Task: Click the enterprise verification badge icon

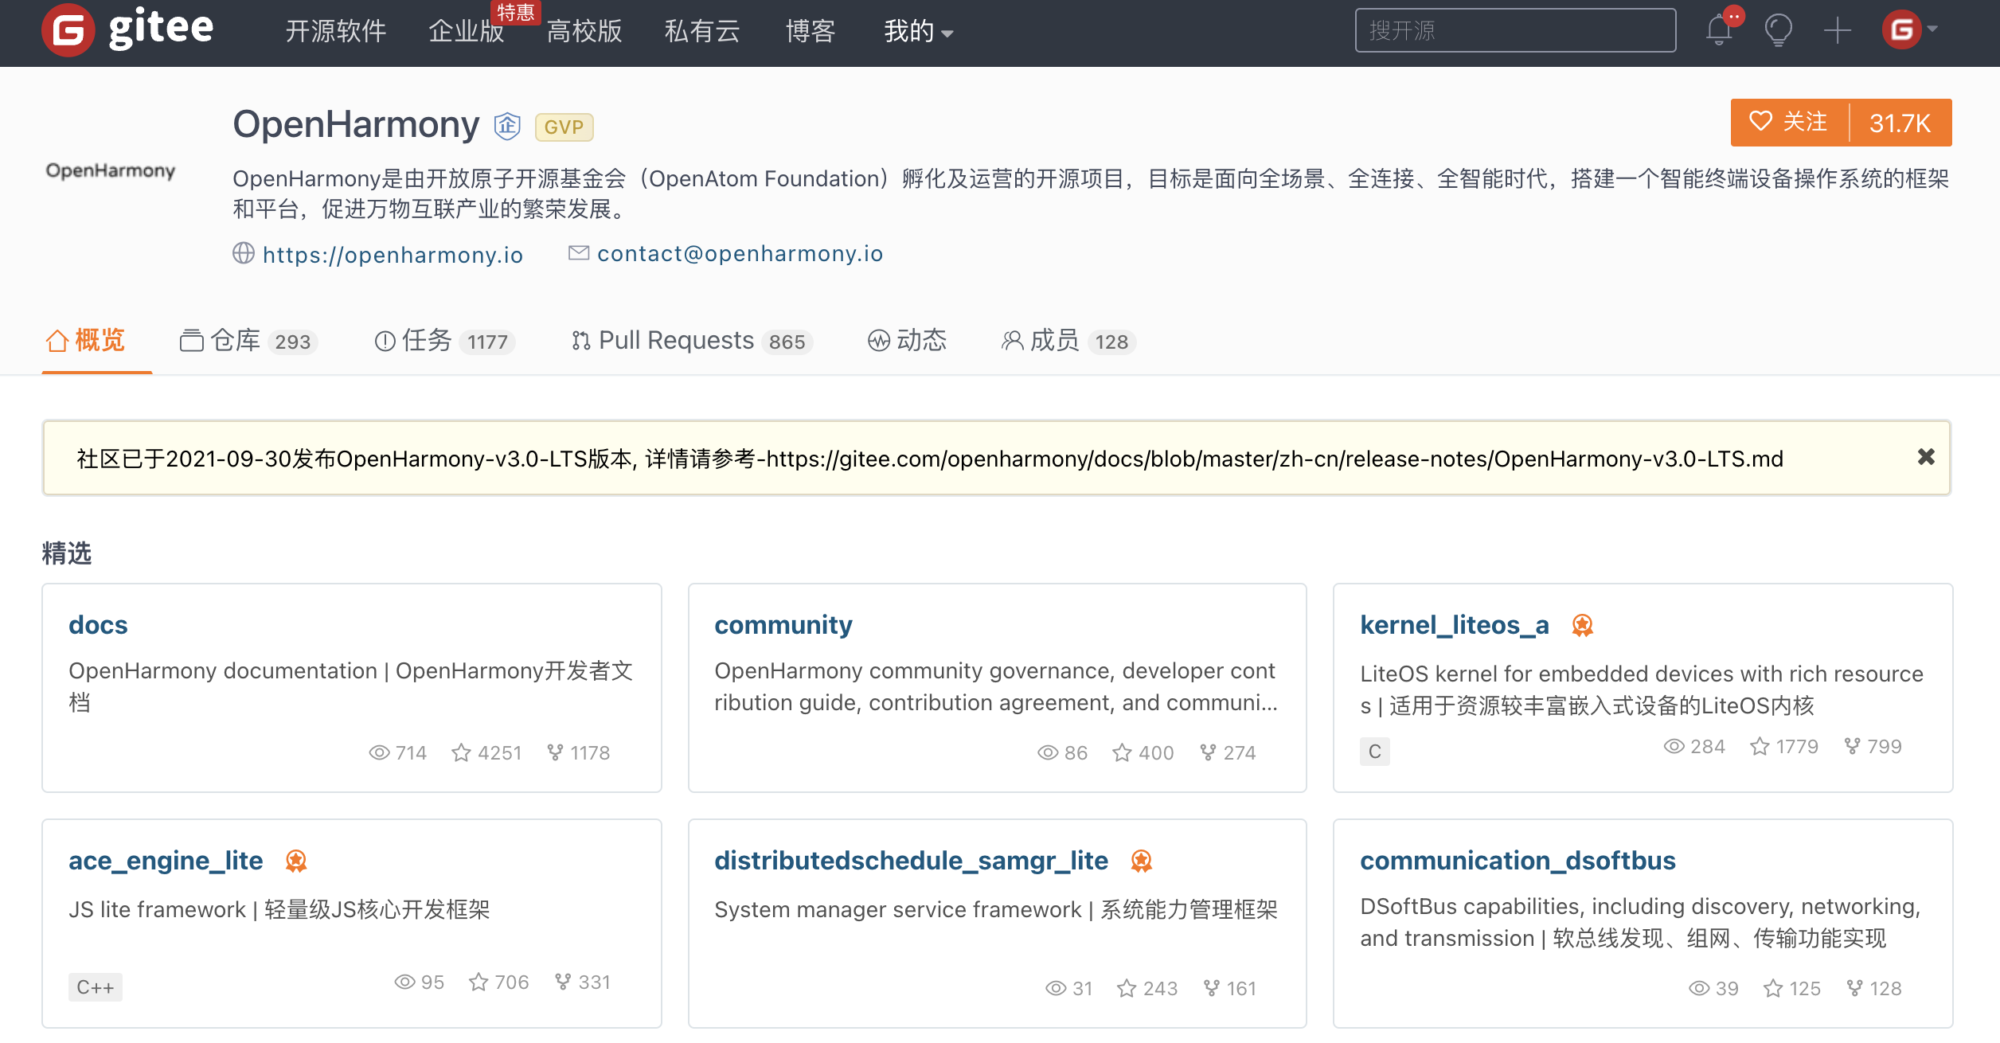Action: point(507,126)
